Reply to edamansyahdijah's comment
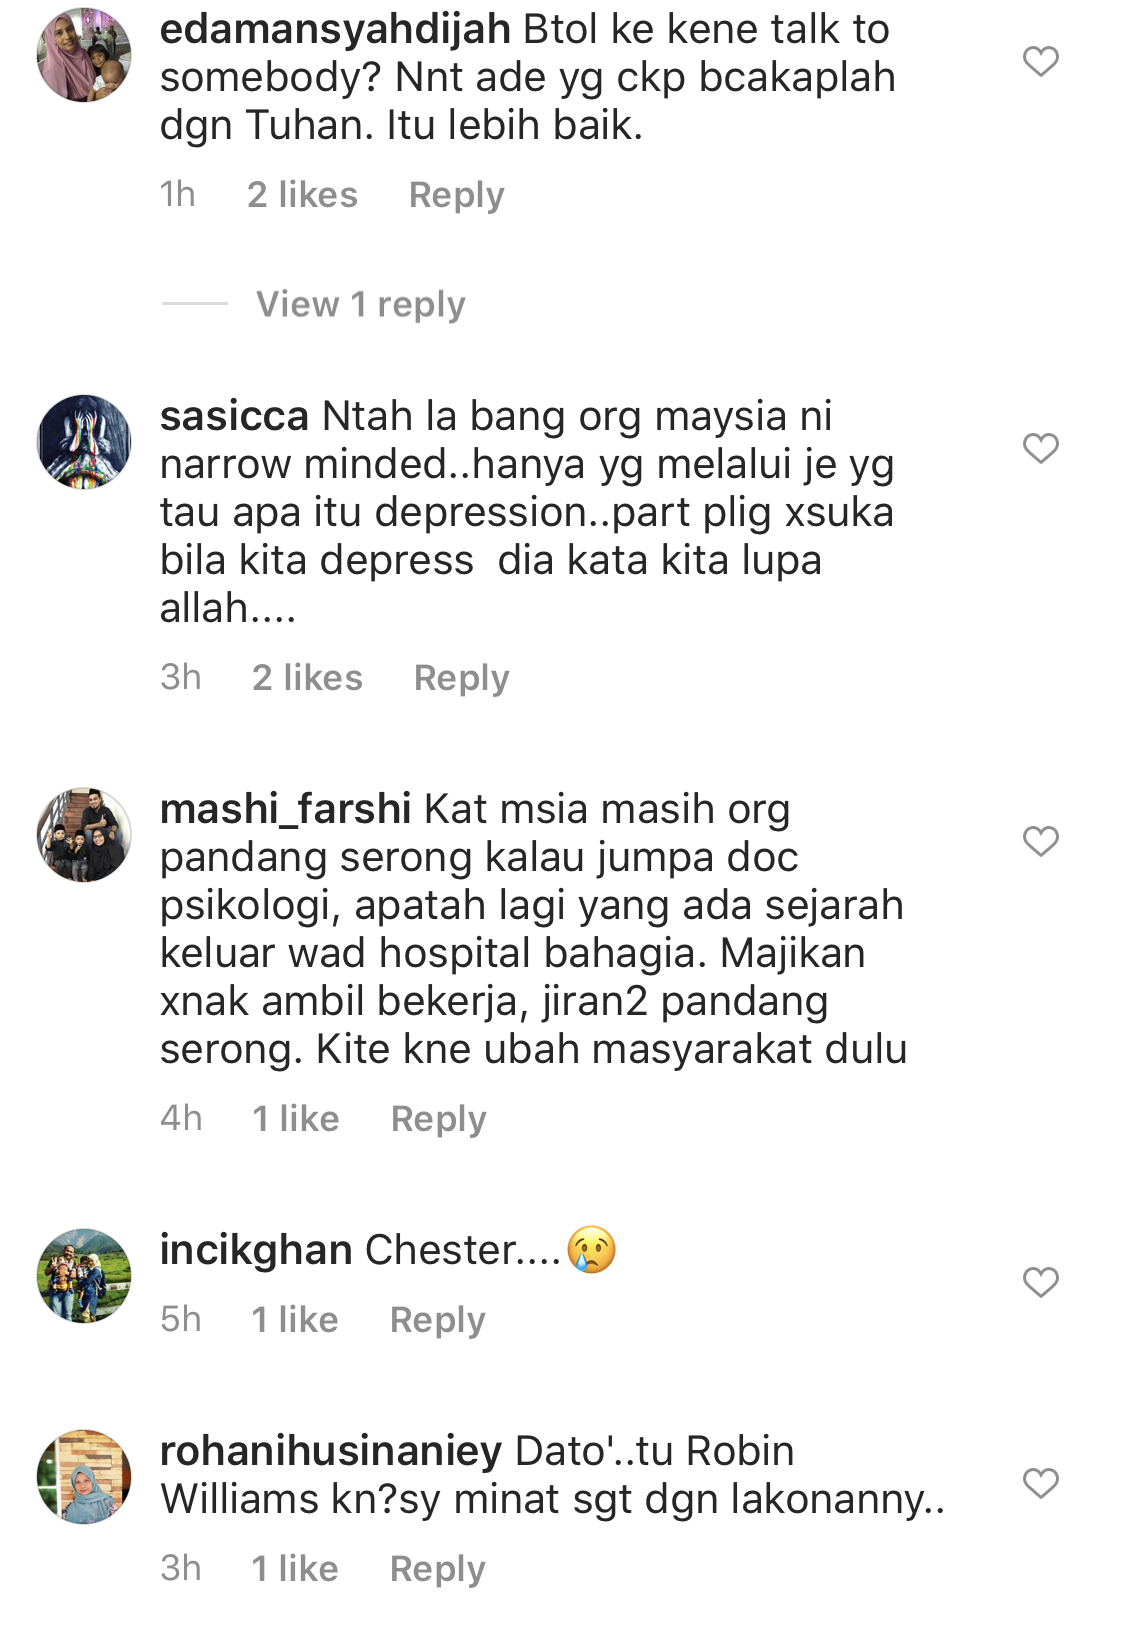Screen dimensions: 1125x1629 coord(456,195)
